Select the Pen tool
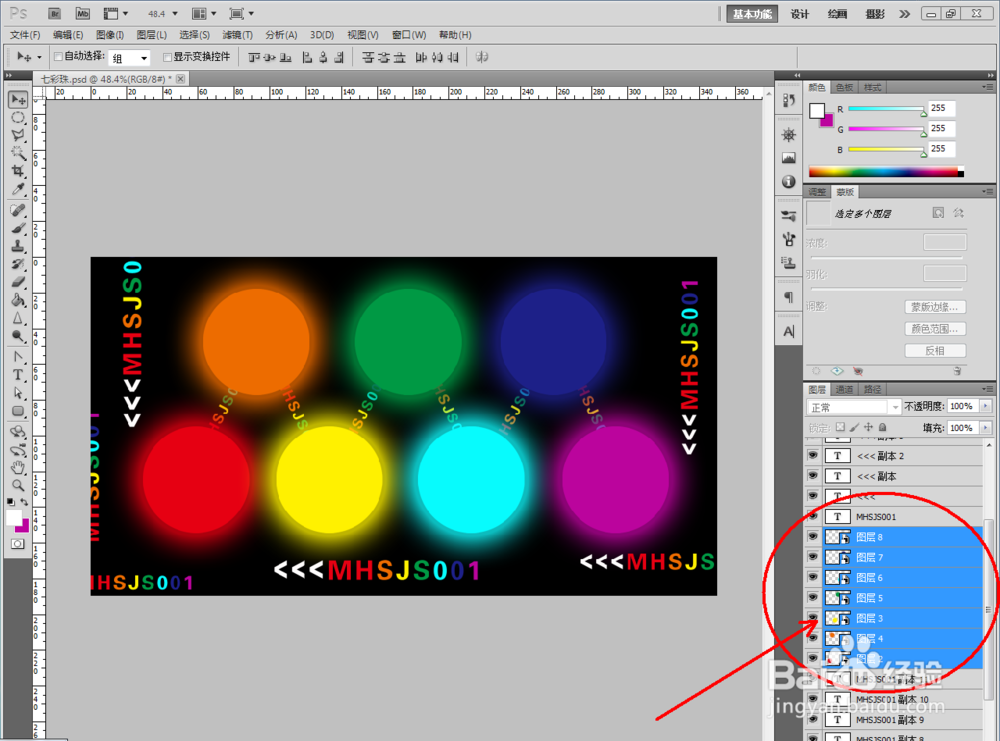This screenshot has height=741, width=1000. 18,357
